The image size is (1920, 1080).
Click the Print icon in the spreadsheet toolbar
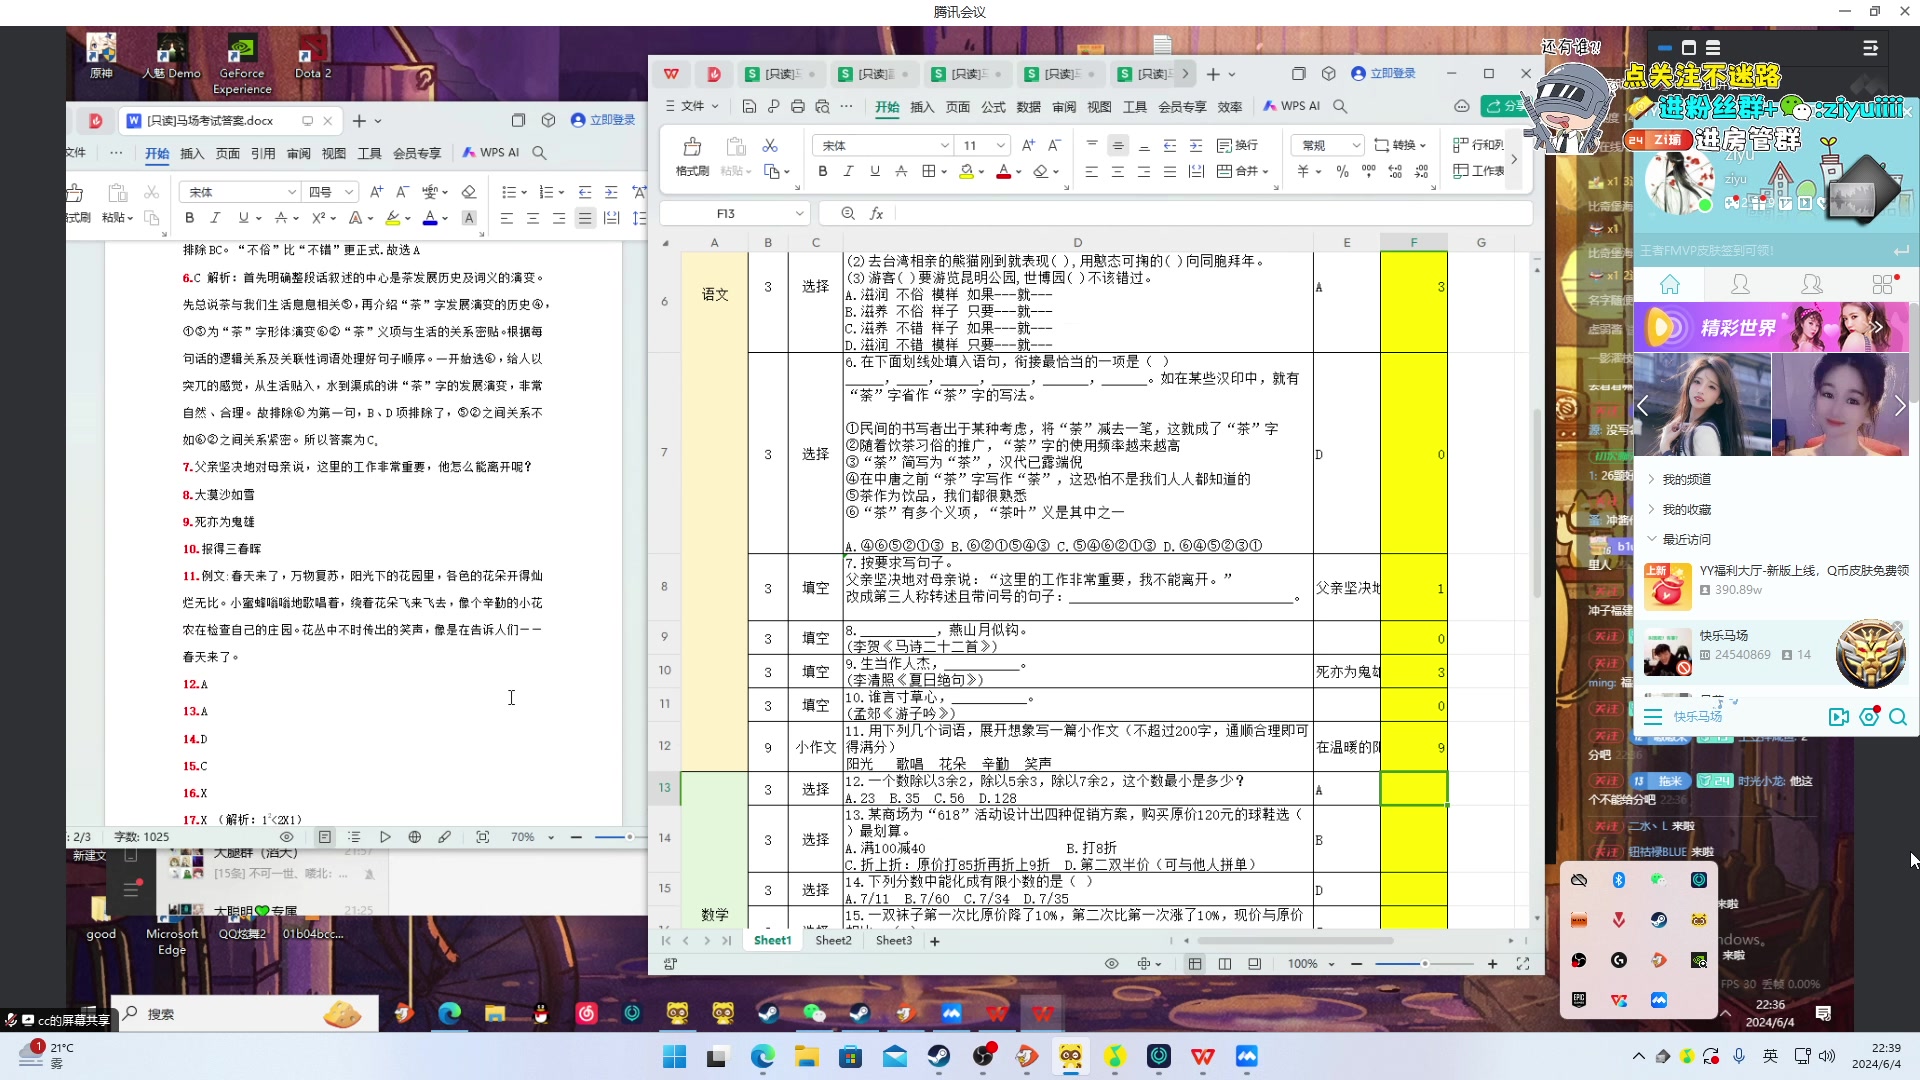[x=797, y=106]
